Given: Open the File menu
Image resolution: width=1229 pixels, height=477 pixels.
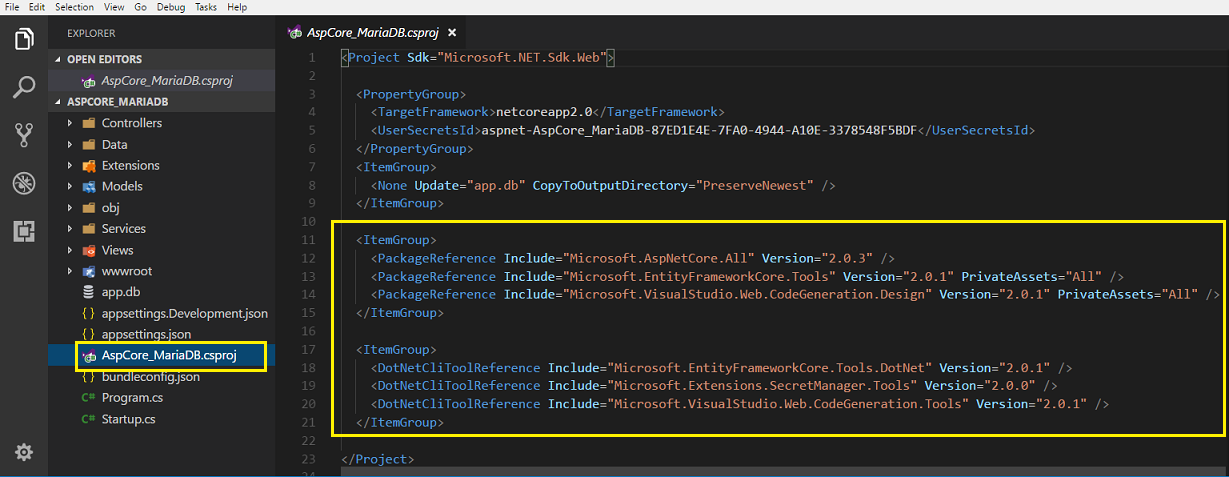Looking at the screenshot, I should [x=12, y=6].
